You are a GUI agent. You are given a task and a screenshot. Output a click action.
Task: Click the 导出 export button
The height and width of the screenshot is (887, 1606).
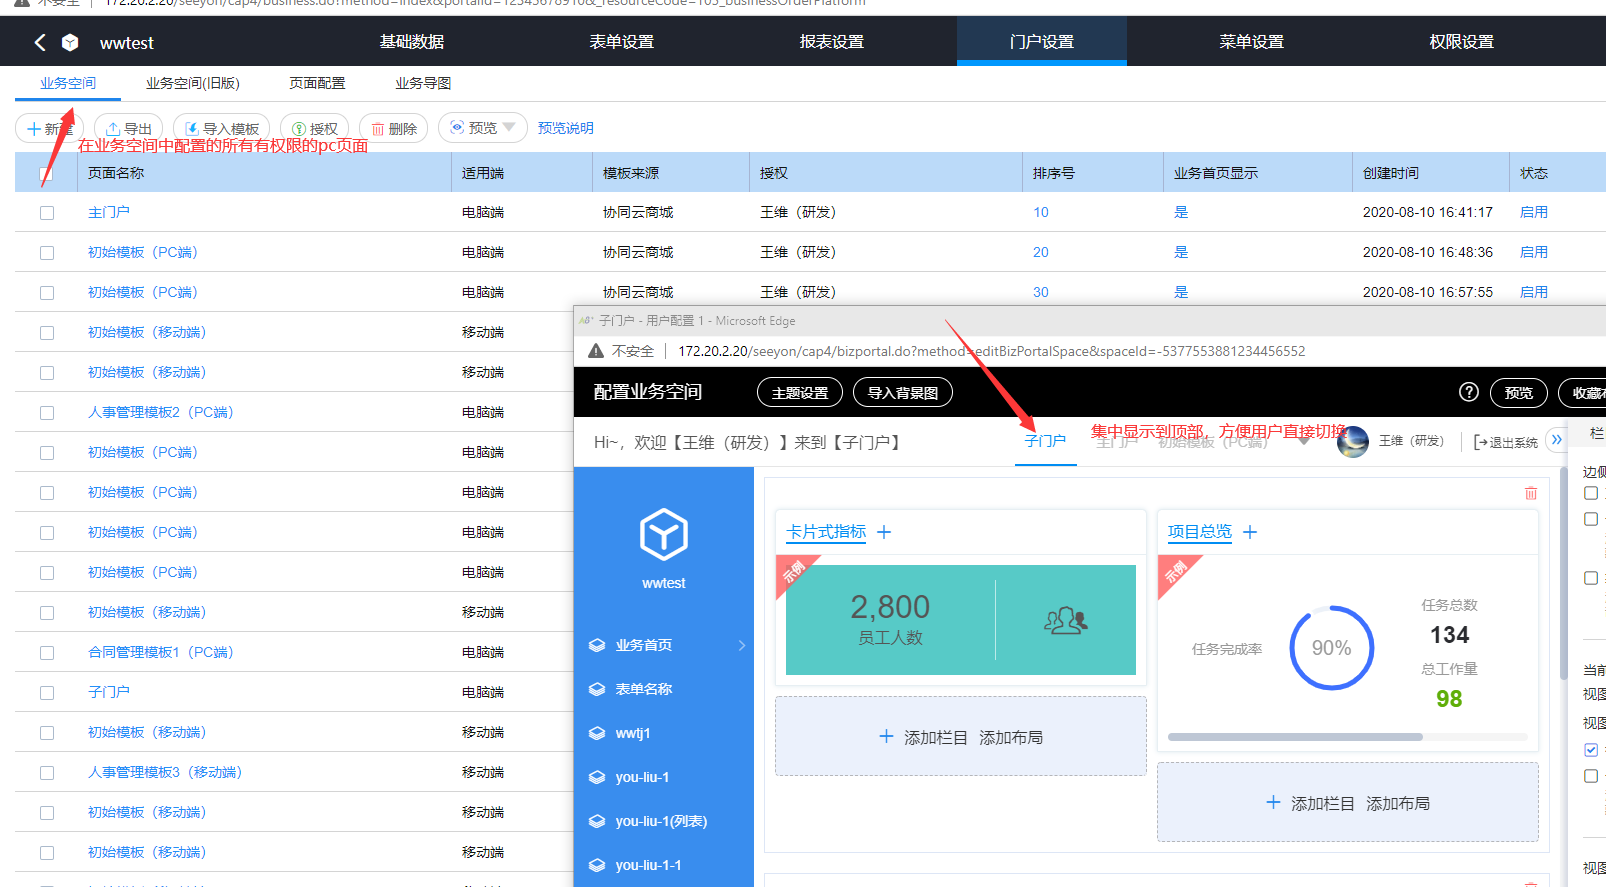pyautogui.click(x=129, y=129)
